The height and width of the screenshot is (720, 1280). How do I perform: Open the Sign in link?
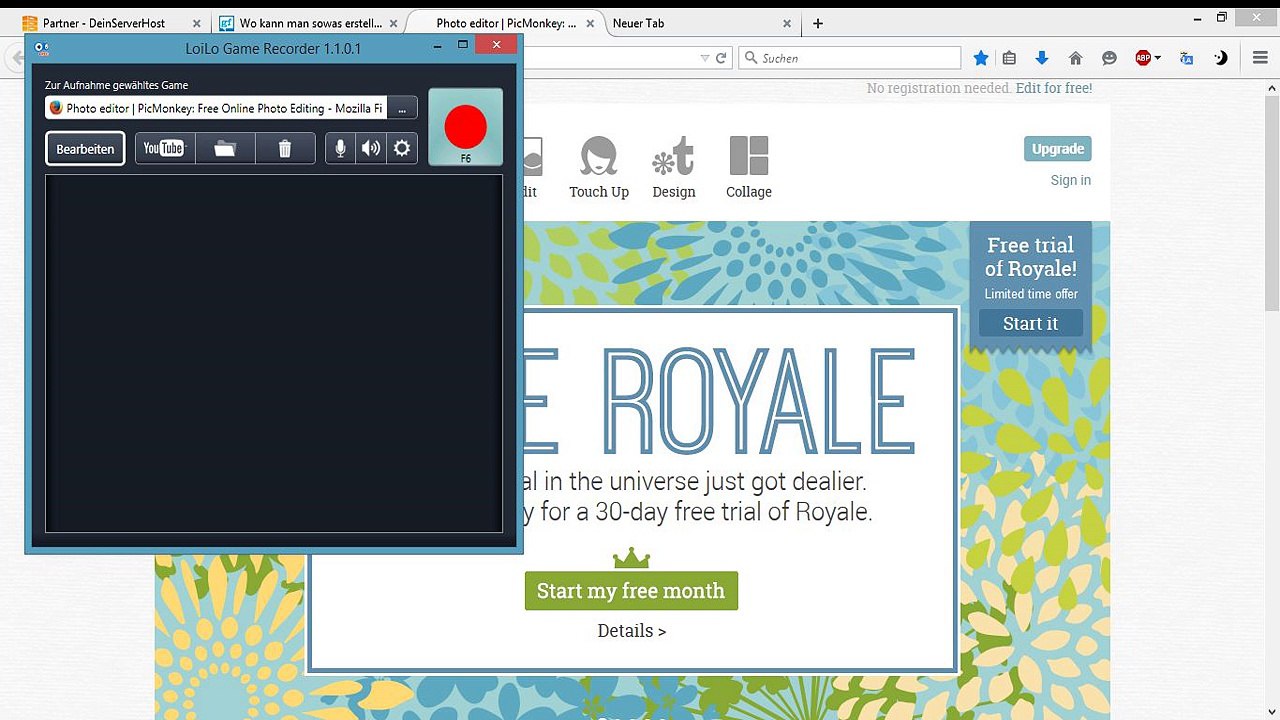pos(1070,180)
